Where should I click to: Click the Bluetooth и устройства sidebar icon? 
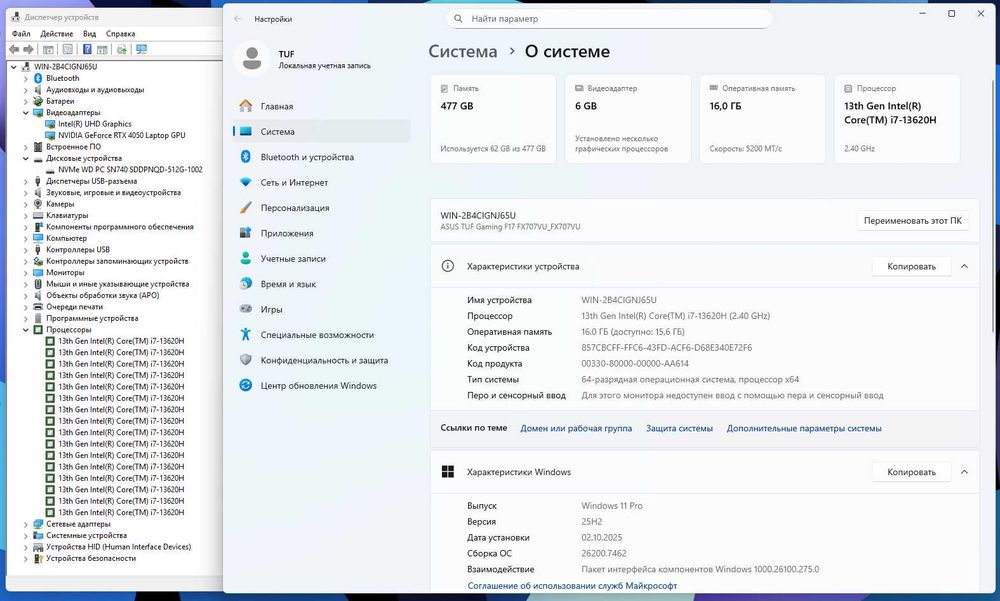(x=246, y=156)
